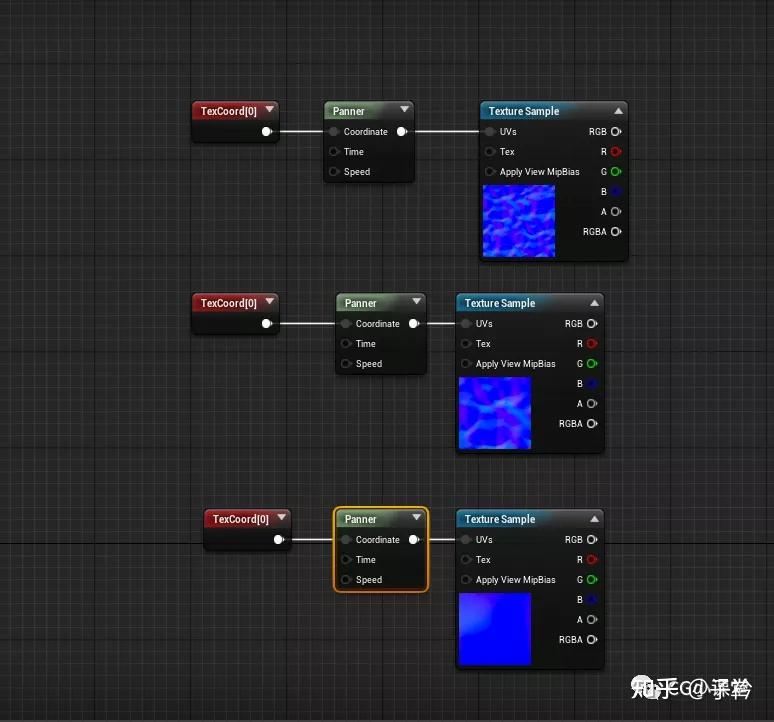Expand the middle Panner node arrow
Image resolution: width=774 pixels, height=722 pixels.
click(x=417, y=301)
